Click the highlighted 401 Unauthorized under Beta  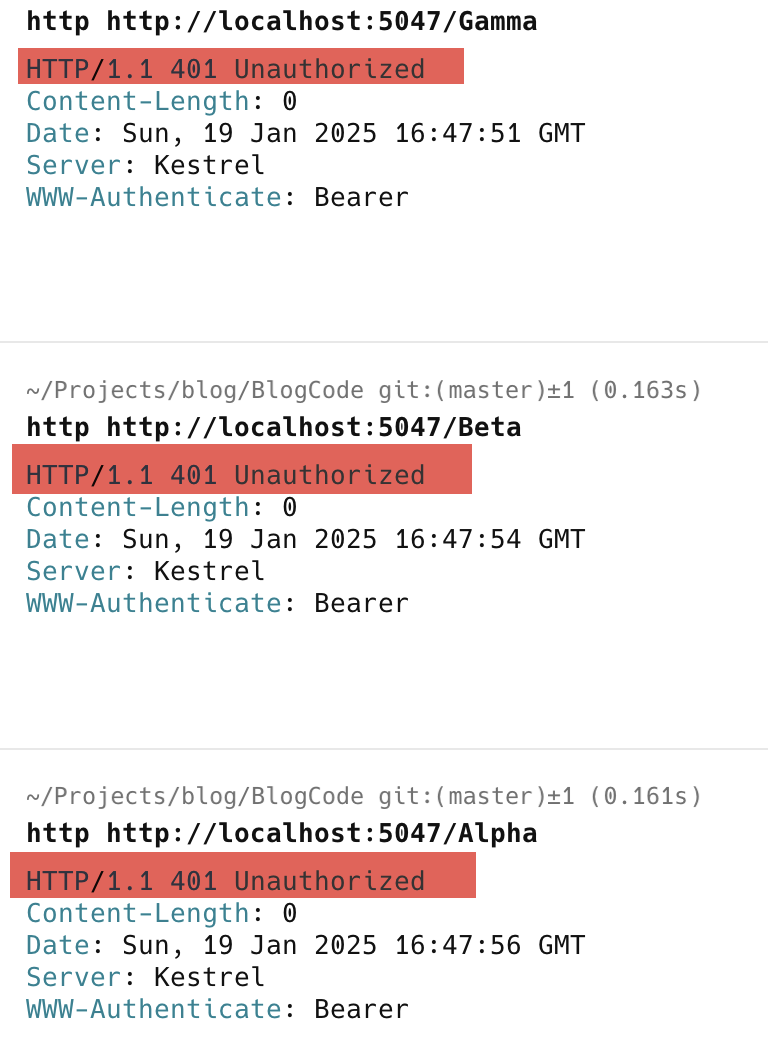tap(226, 475)
